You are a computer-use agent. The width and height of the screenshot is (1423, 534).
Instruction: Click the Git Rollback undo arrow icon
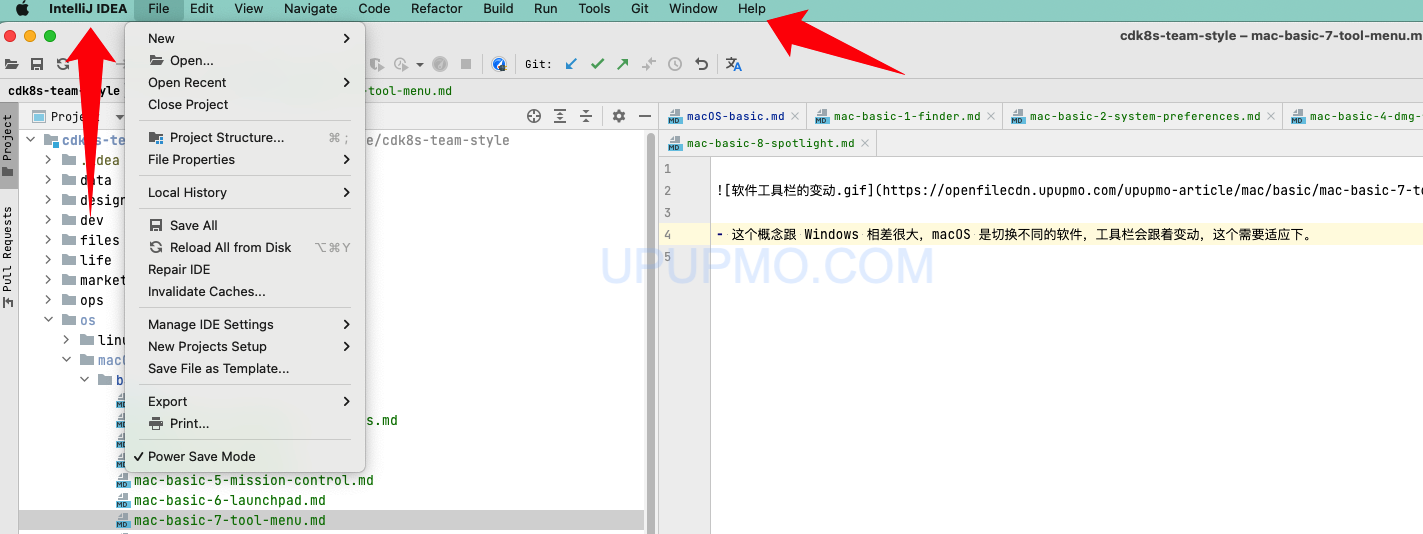coord(701,64)
